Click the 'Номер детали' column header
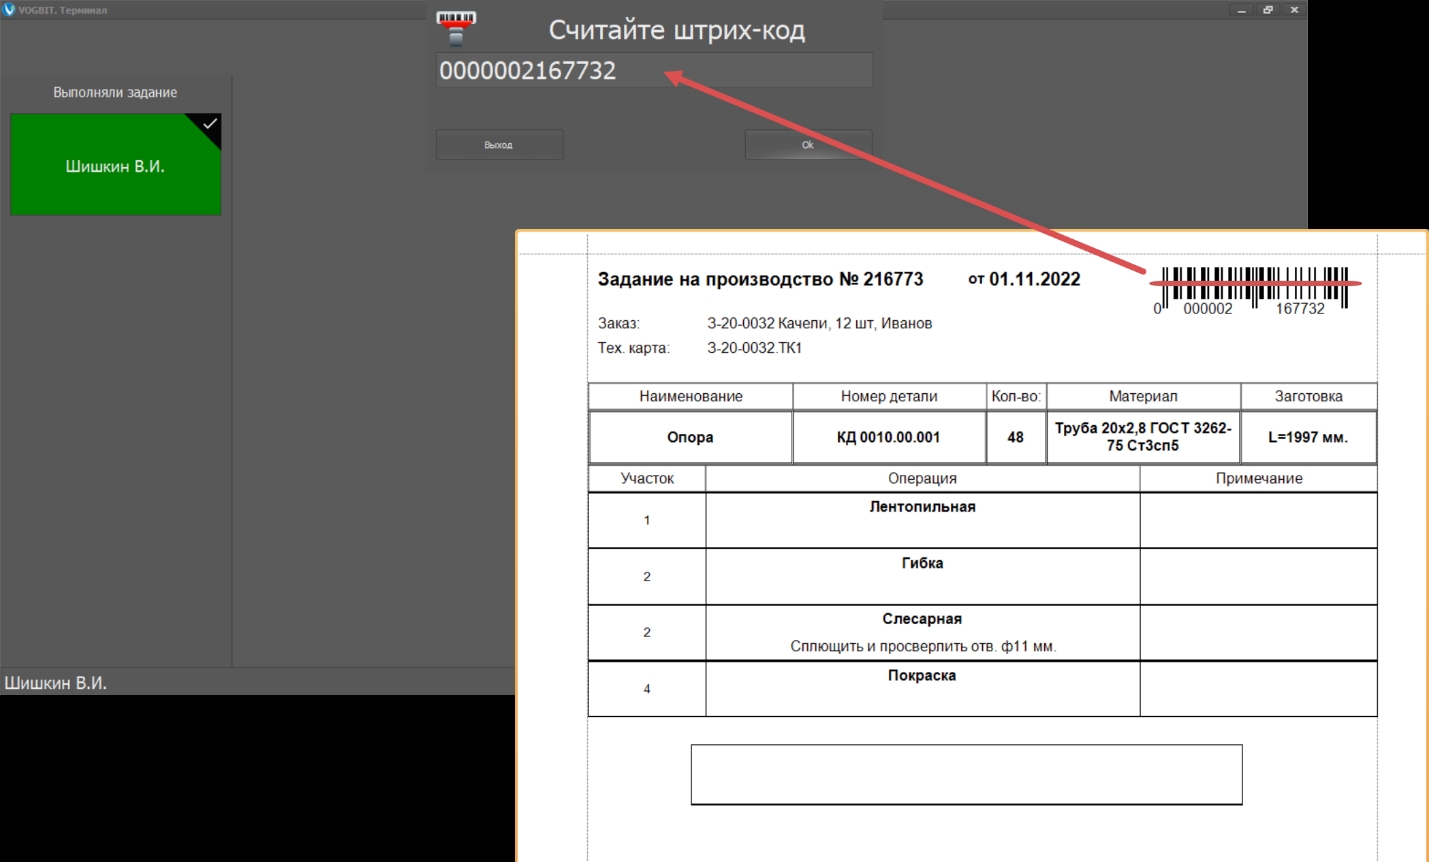This screenshot has height=862, width=1429. click(x=889, y=396)
